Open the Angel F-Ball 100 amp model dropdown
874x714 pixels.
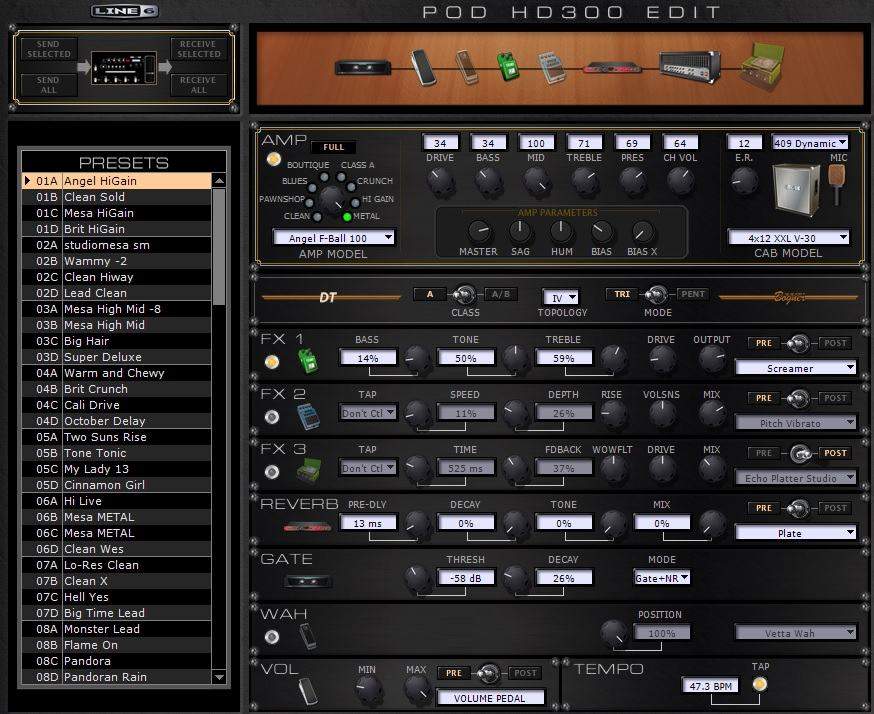334,238
